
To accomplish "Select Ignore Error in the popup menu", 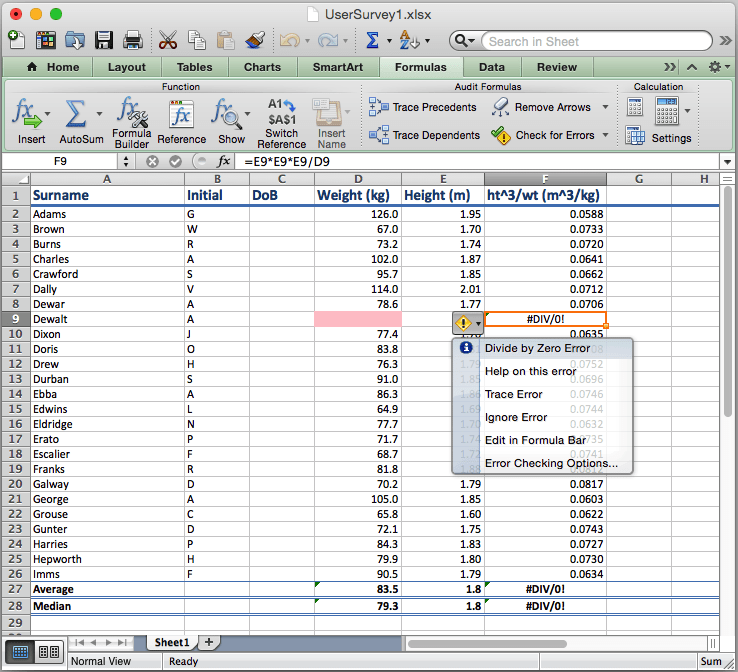I will [x=515, y=417].
